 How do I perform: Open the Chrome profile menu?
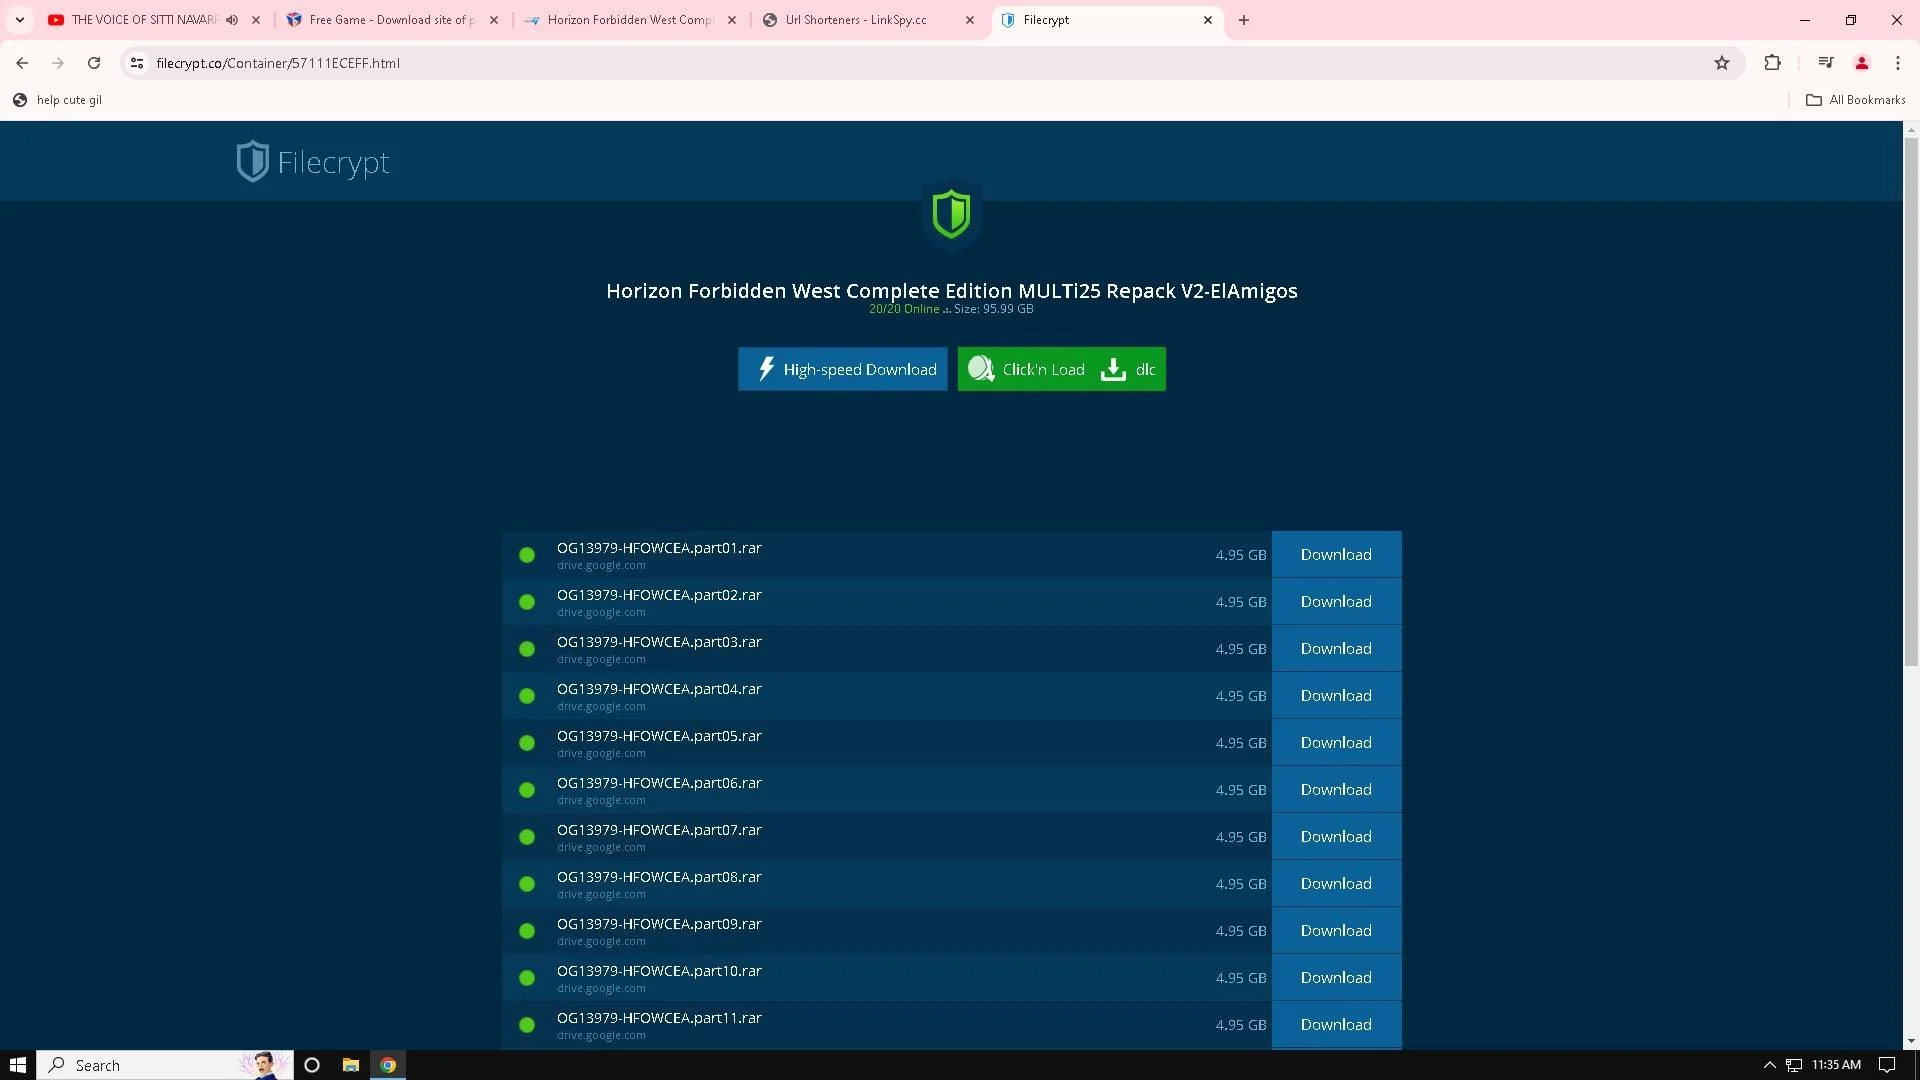1862,63
